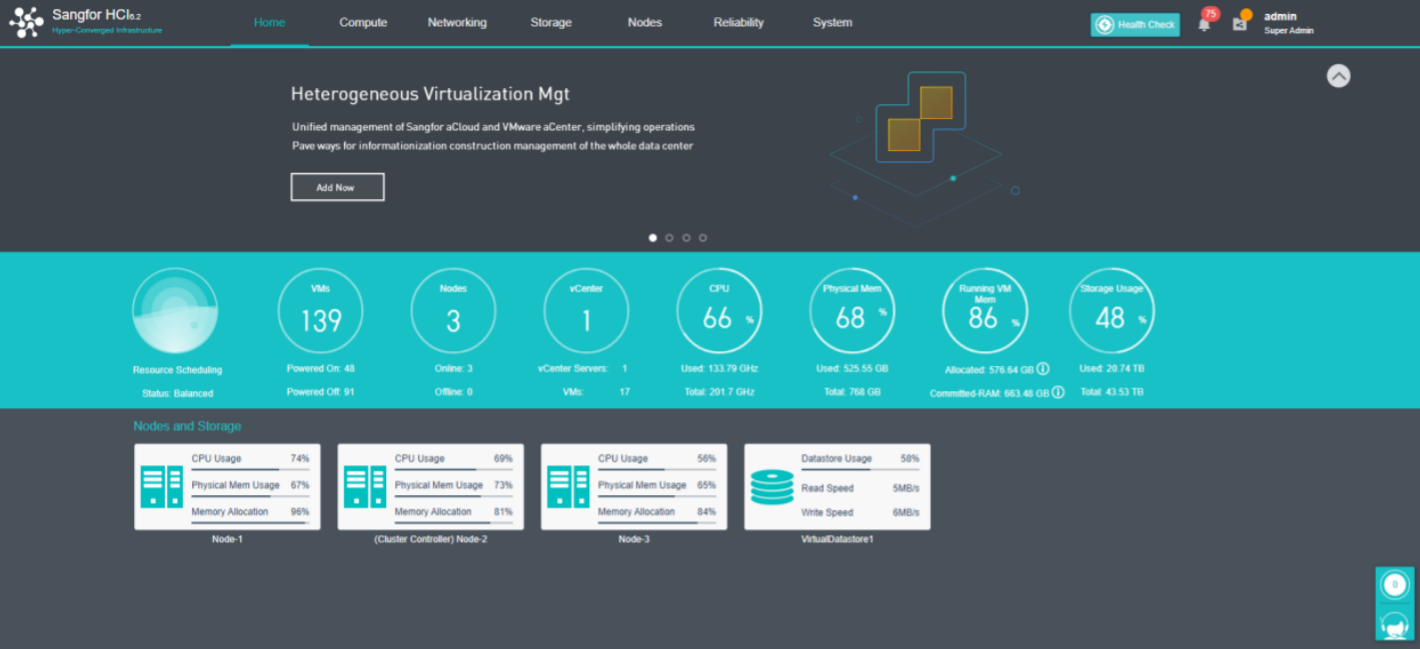Open the customer support headset icon
This screenshot has height=649, width=1420.
(1394, 624)
